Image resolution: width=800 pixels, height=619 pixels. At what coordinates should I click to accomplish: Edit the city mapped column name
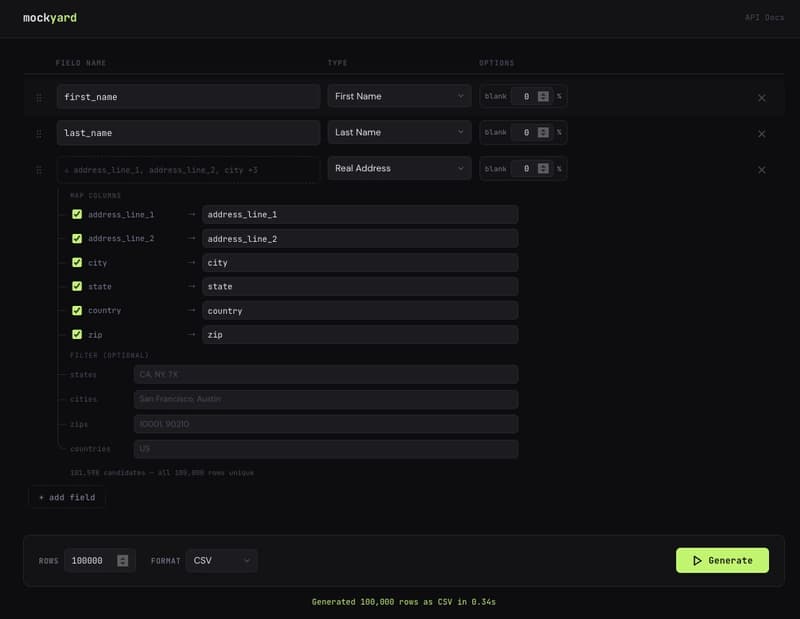click(x=360, y=262)
